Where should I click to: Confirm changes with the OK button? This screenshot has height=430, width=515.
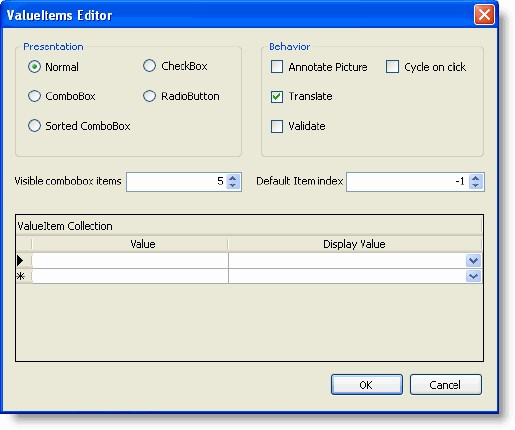(x=367, y=385)
